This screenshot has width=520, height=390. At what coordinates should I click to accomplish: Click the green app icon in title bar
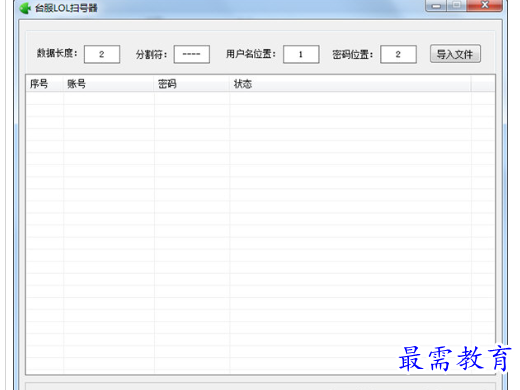[25, 8]
